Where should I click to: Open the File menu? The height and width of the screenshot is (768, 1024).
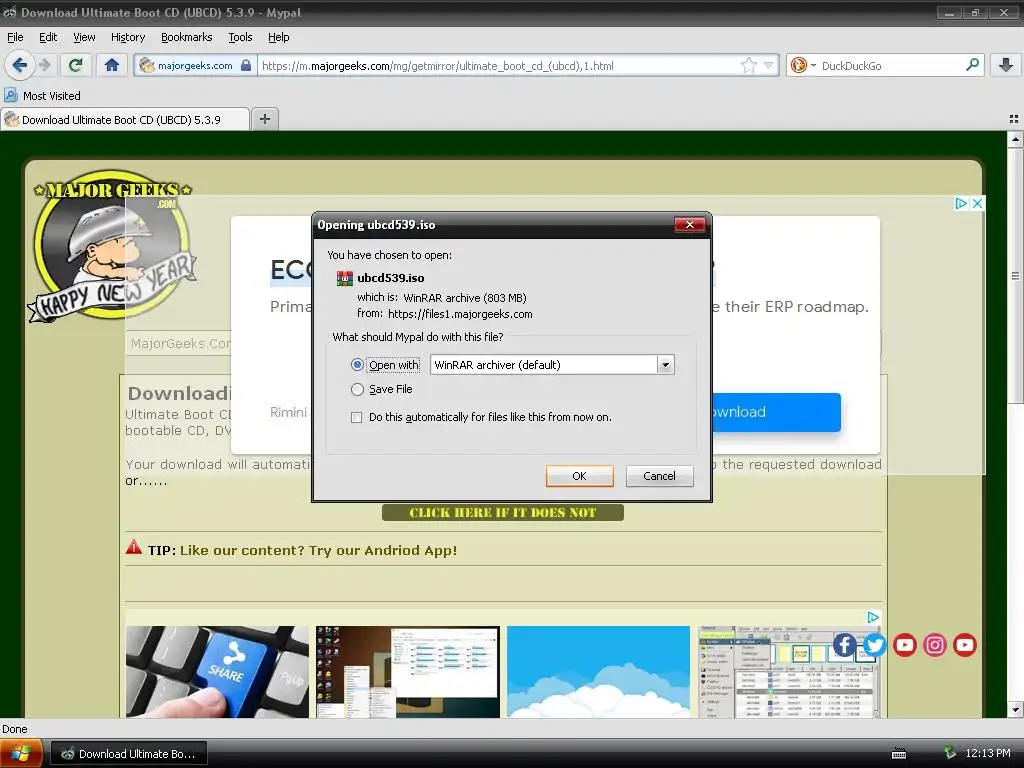(x=15, y=37)
